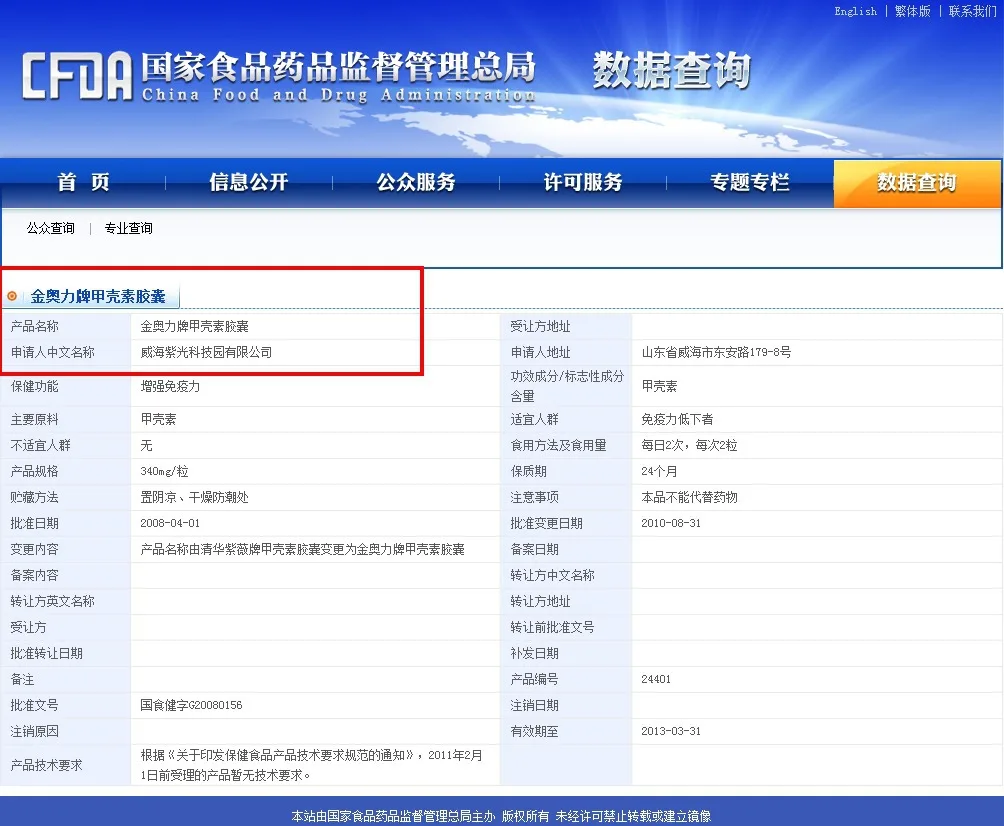Click the 公众查询 sub-link

(51, 228)
